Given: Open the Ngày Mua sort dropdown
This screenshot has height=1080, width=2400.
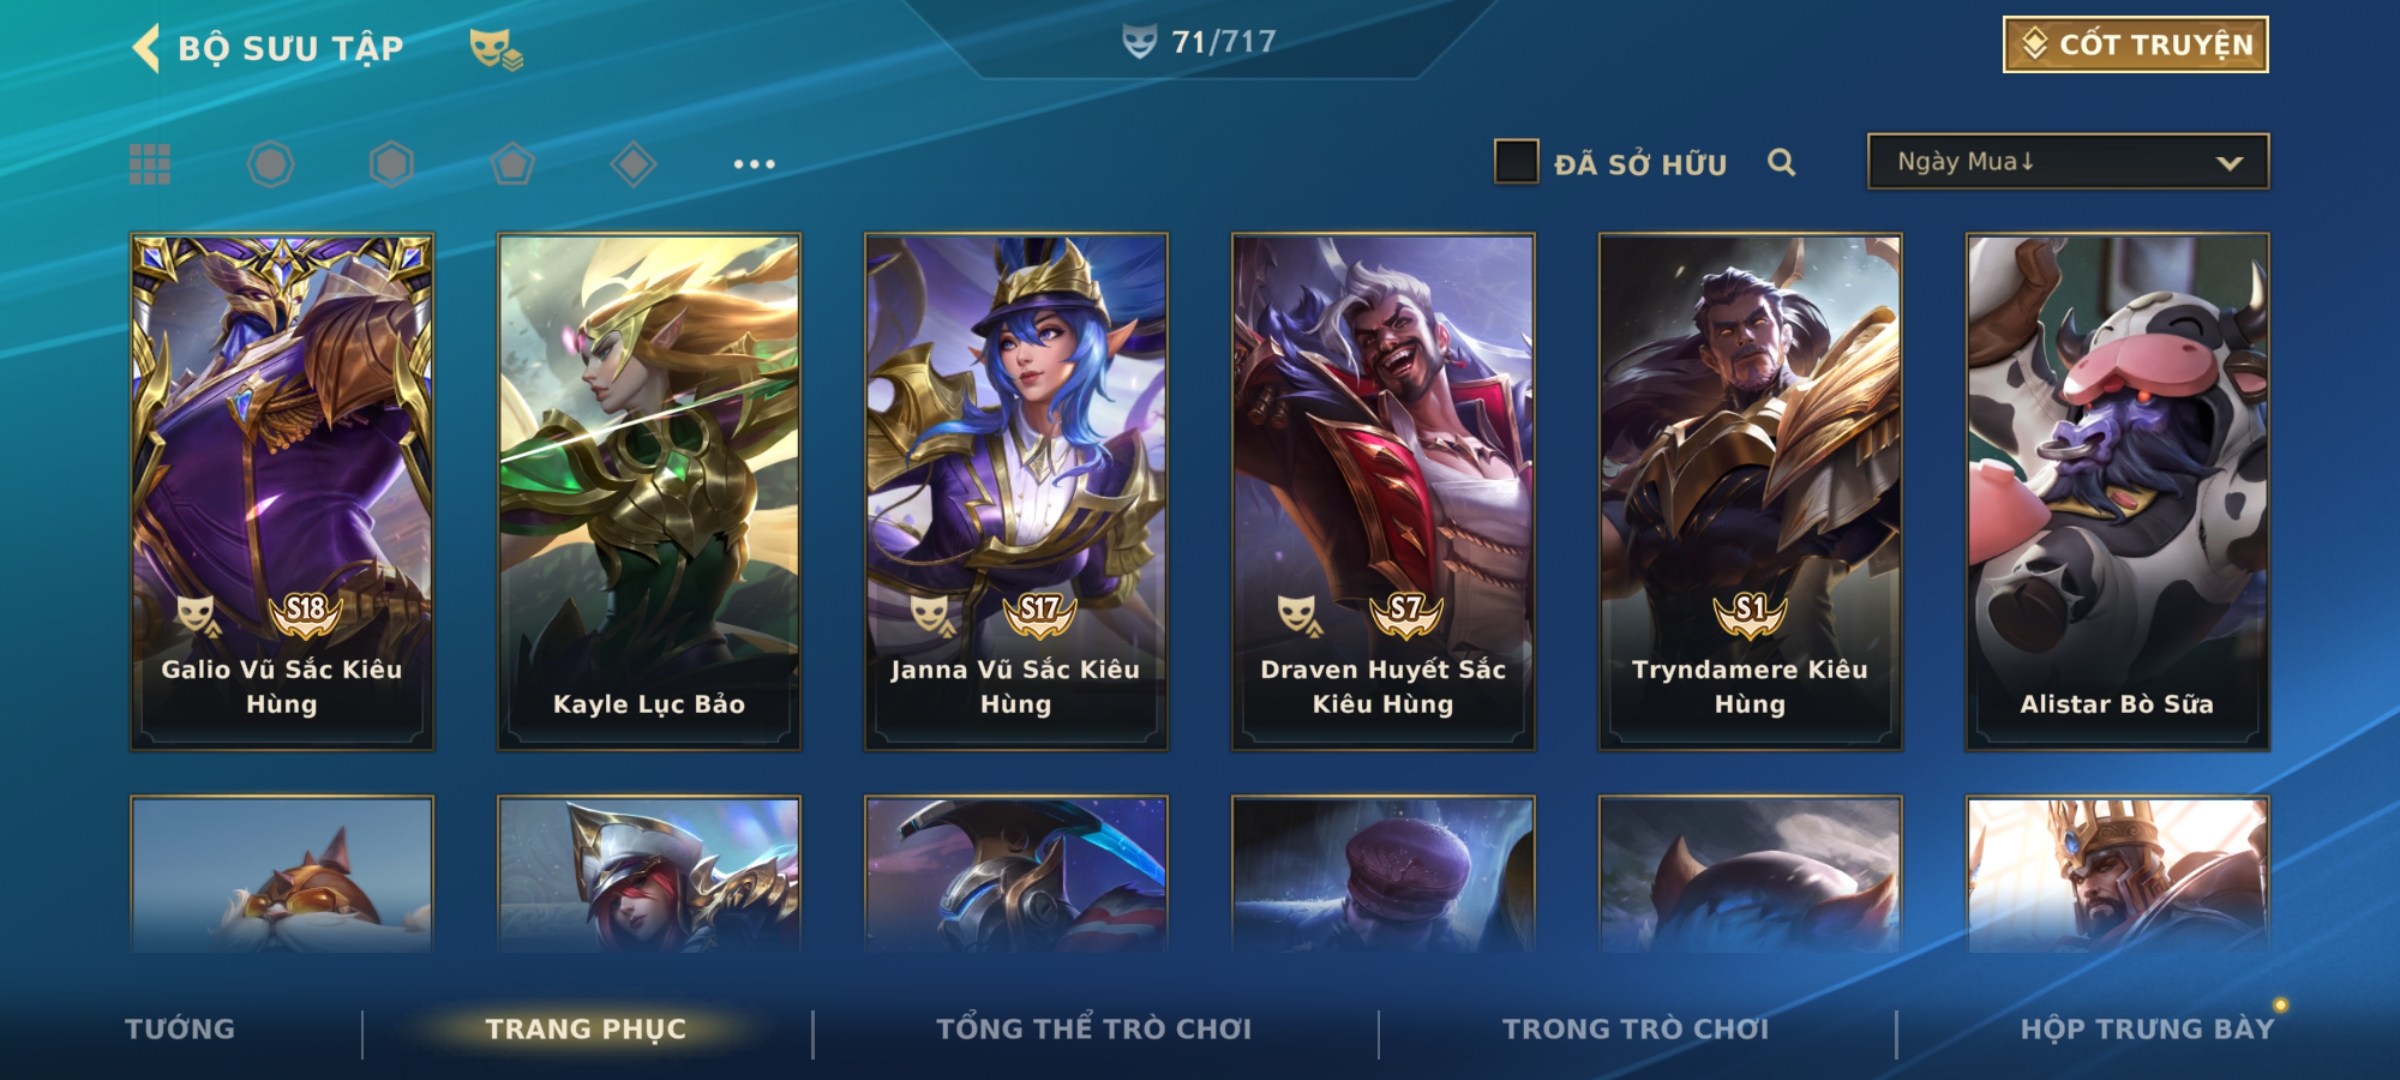Looking at the screenshot, I should pos(2068,161).
